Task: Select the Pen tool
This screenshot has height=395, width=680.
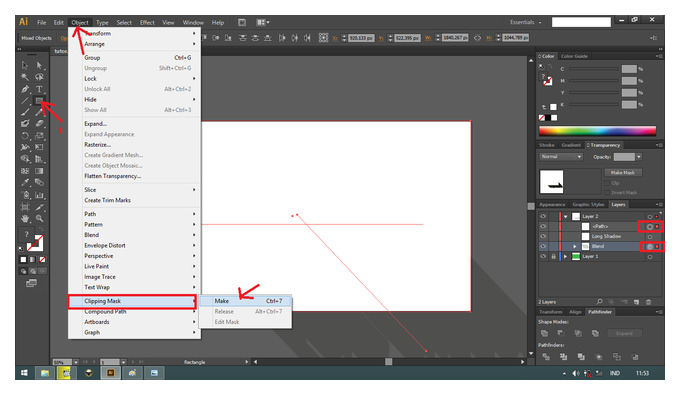Action: pyautogui.click(x=25, y=89)
